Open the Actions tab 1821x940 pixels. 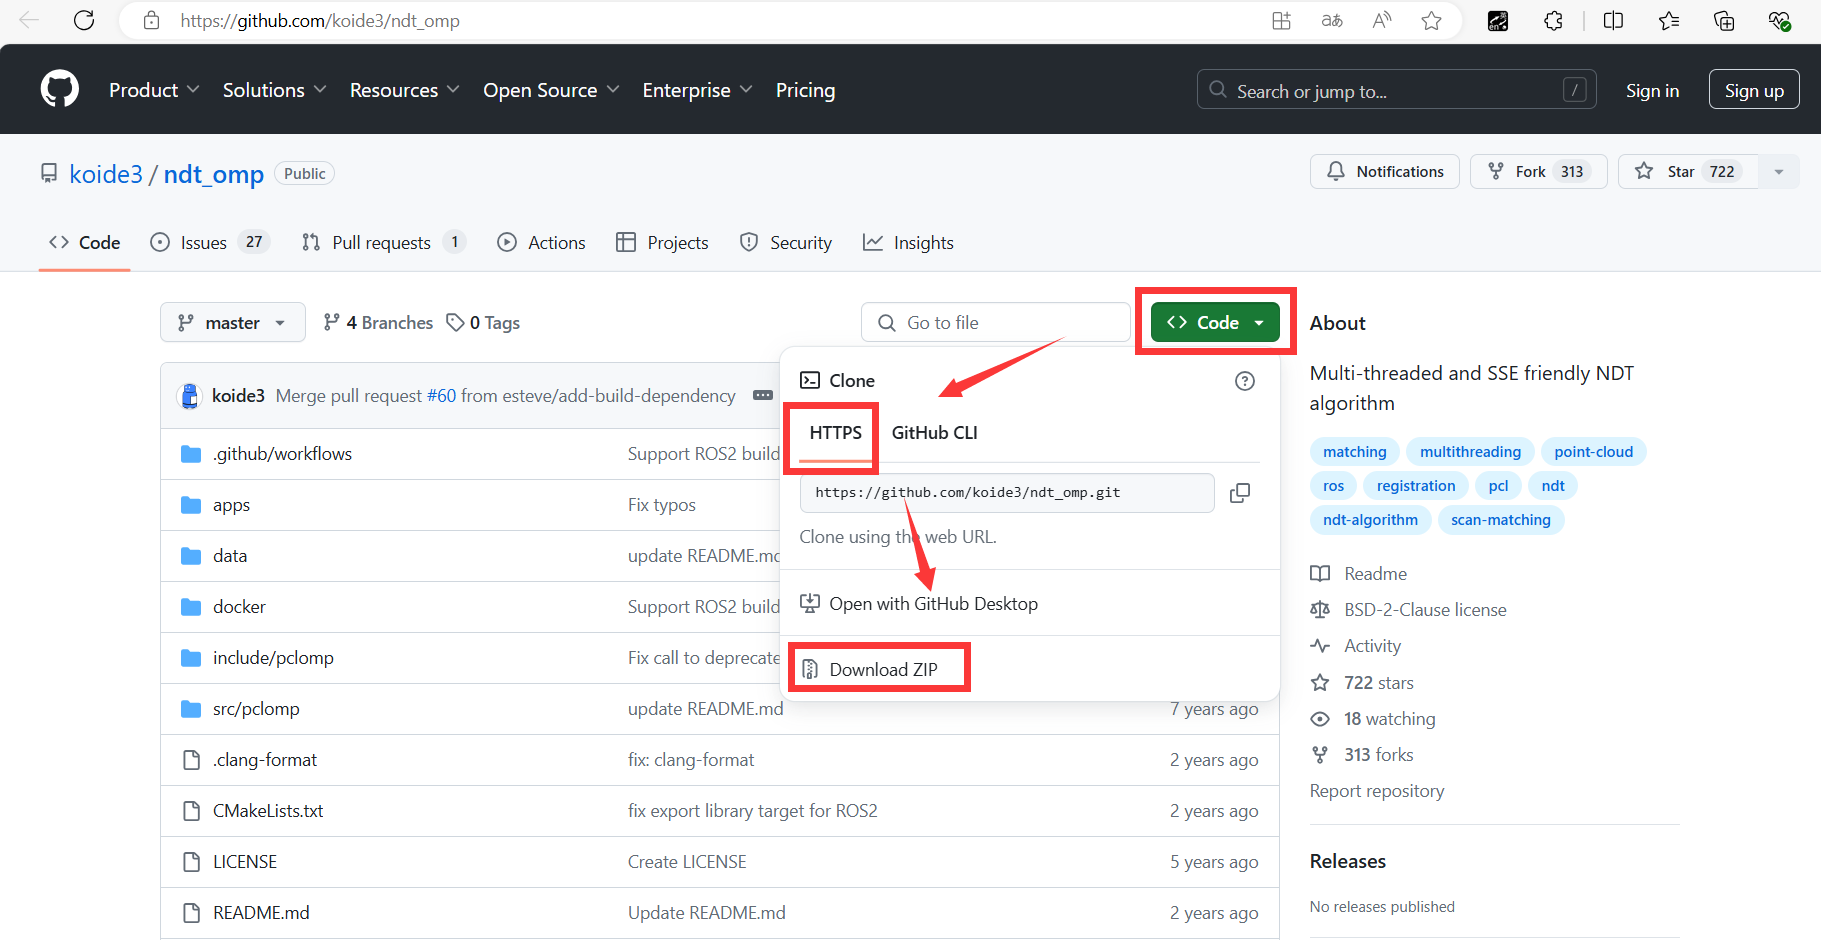point(541,242)
